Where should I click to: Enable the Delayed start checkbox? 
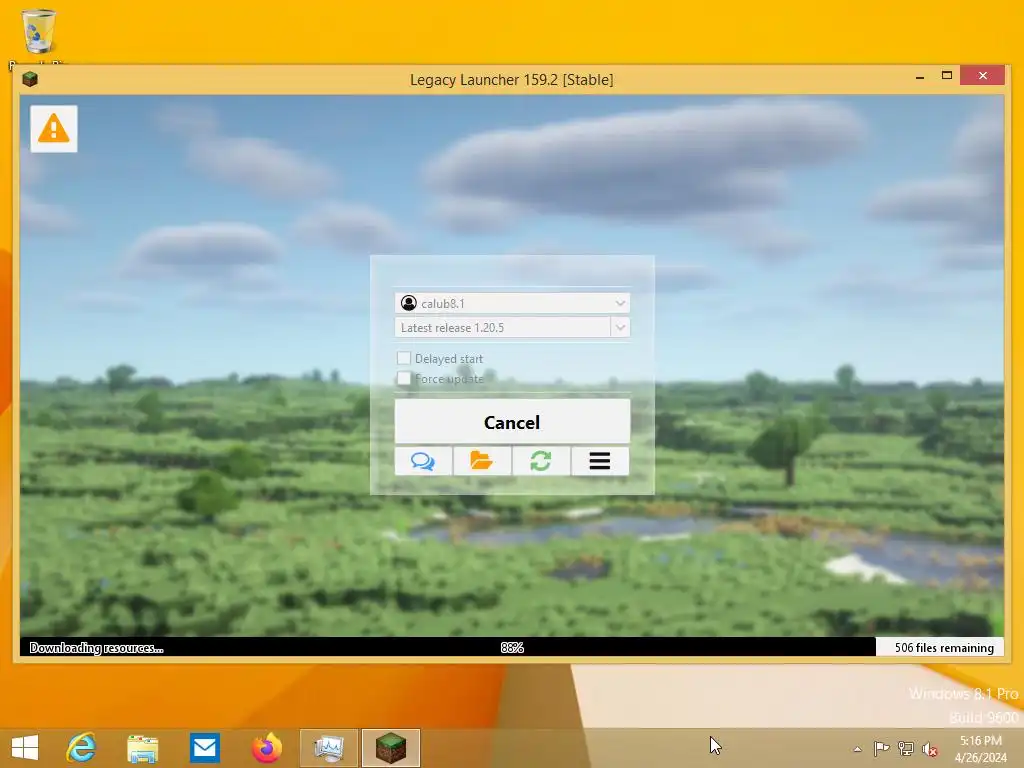coord(404,358)
